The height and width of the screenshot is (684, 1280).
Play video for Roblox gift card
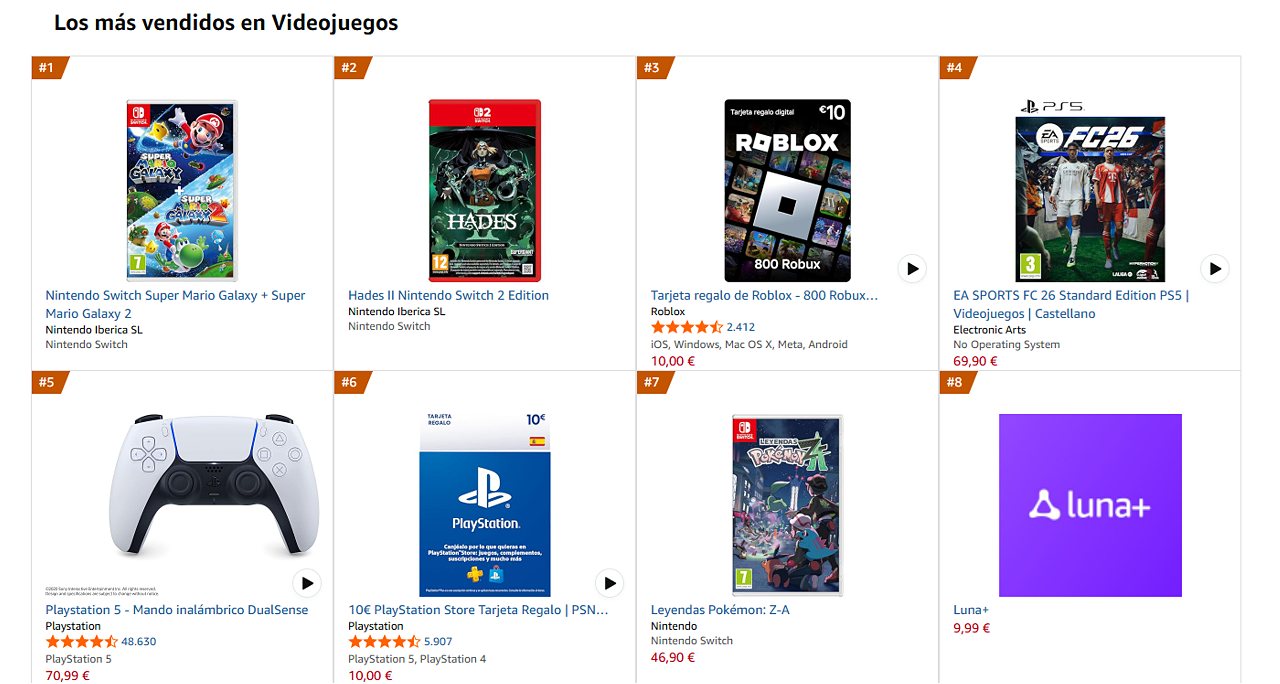click(x=911, y=269)
